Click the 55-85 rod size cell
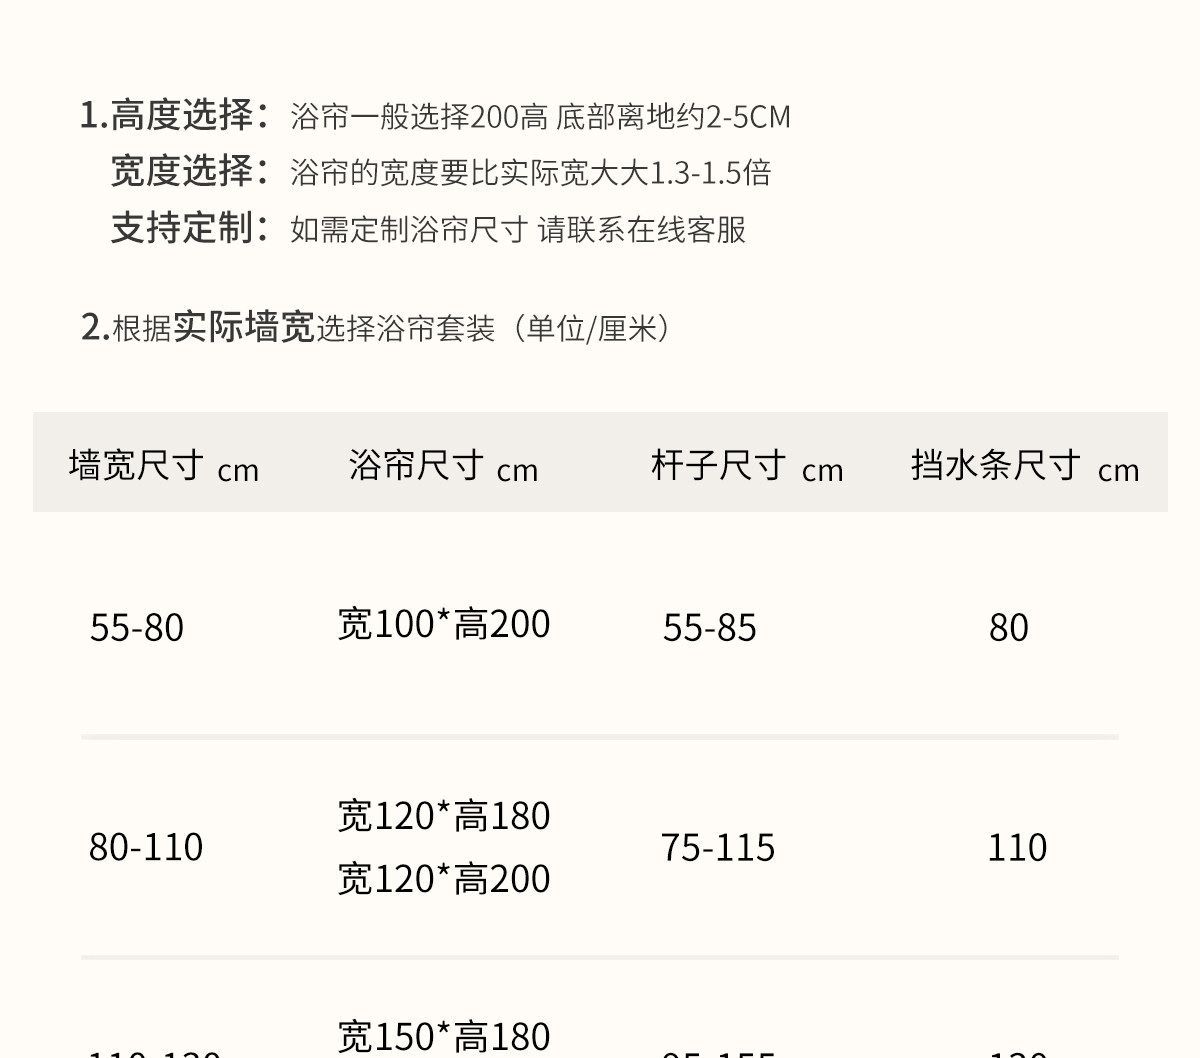The image size is (1200, 1058). point(709,628)
